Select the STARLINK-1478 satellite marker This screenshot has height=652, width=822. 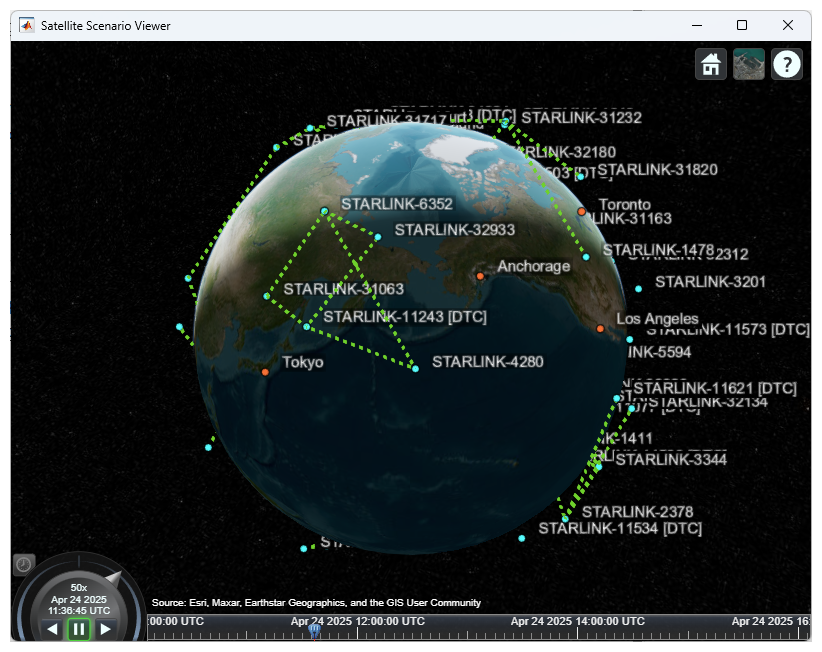(x=586, y=257)
